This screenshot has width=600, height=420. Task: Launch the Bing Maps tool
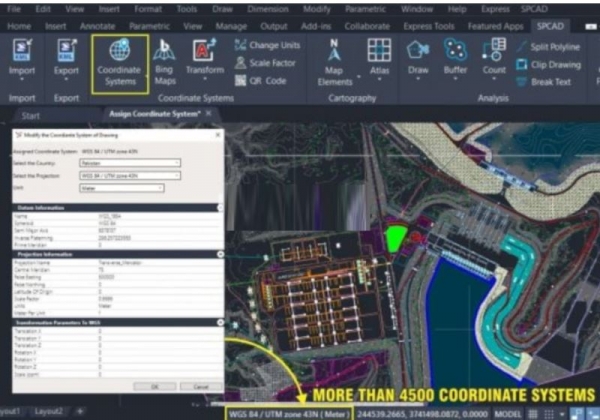164,62
